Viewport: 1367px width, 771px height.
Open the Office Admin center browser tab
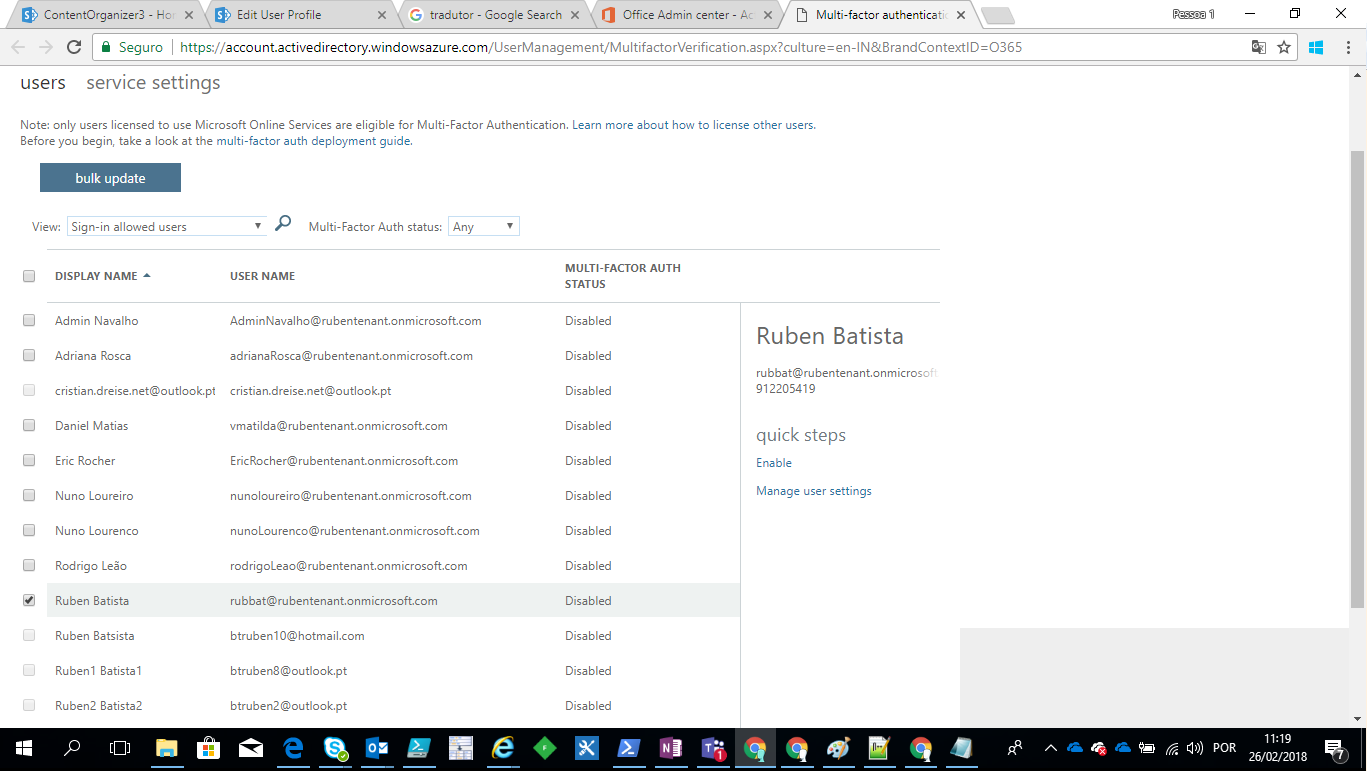(x=688, y=14)
